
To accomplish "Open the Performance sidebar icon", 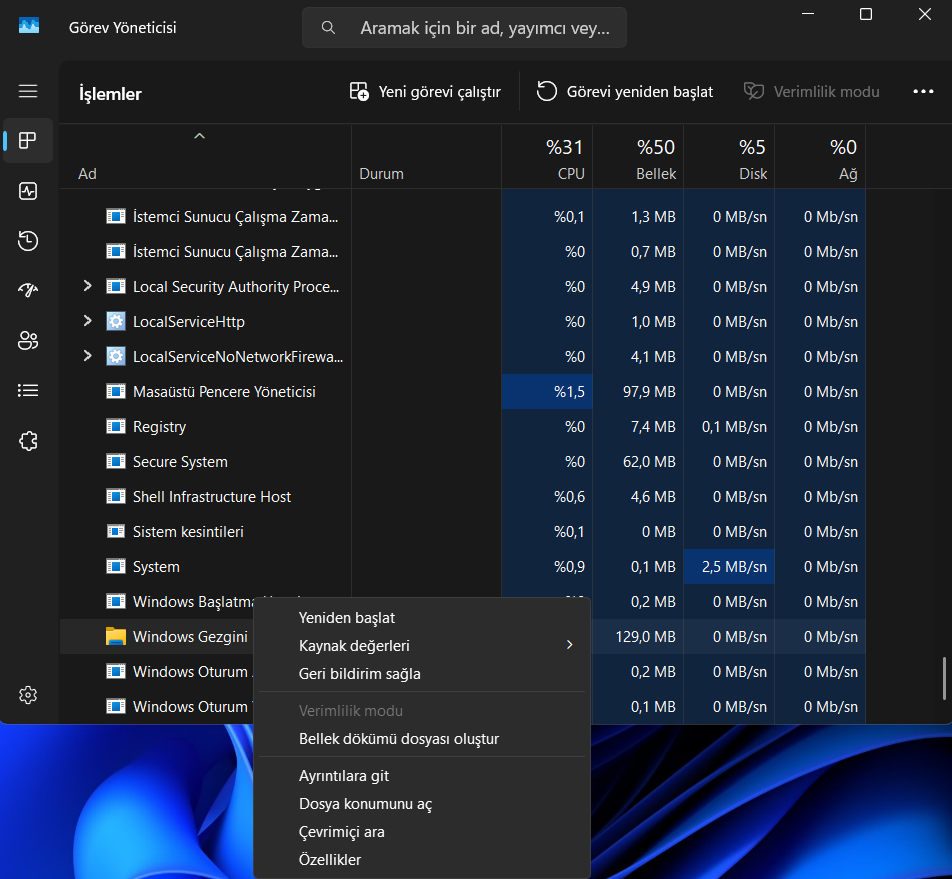I will click(28, 191).
